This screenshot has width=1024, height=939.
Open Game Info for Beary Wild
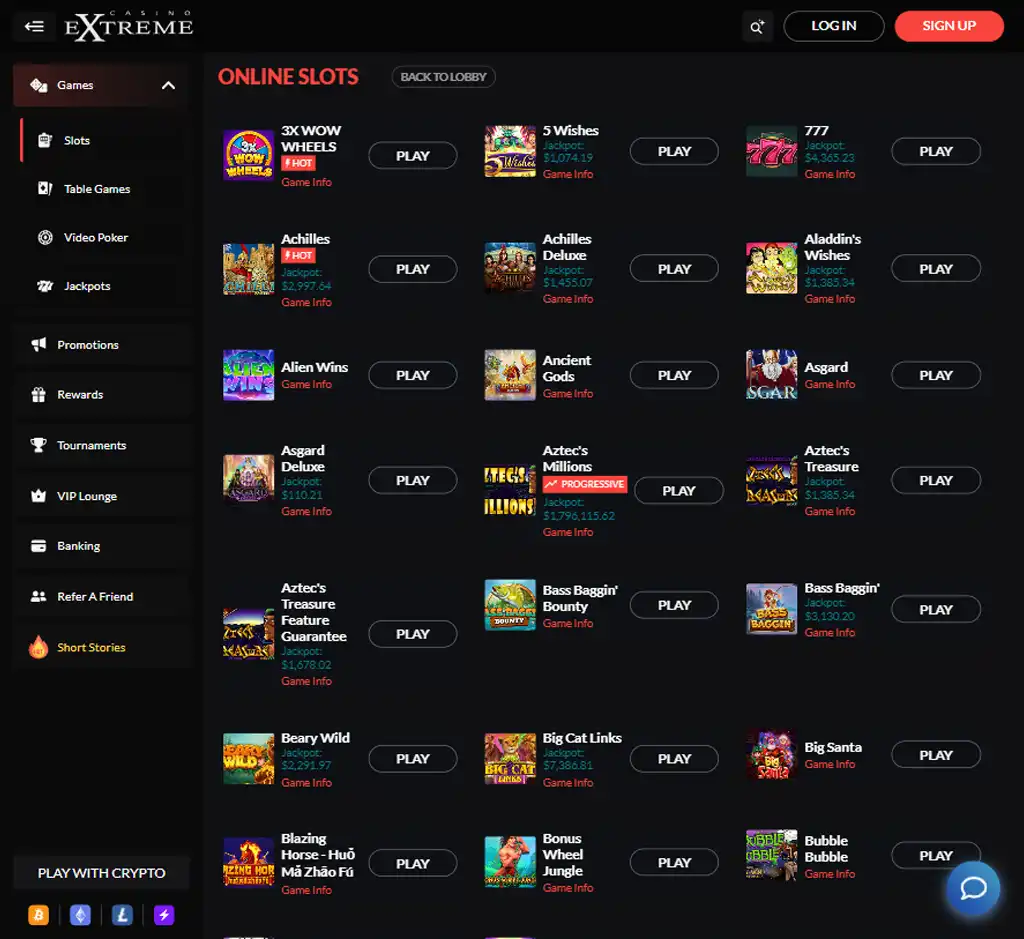click(x=306, y=783)
